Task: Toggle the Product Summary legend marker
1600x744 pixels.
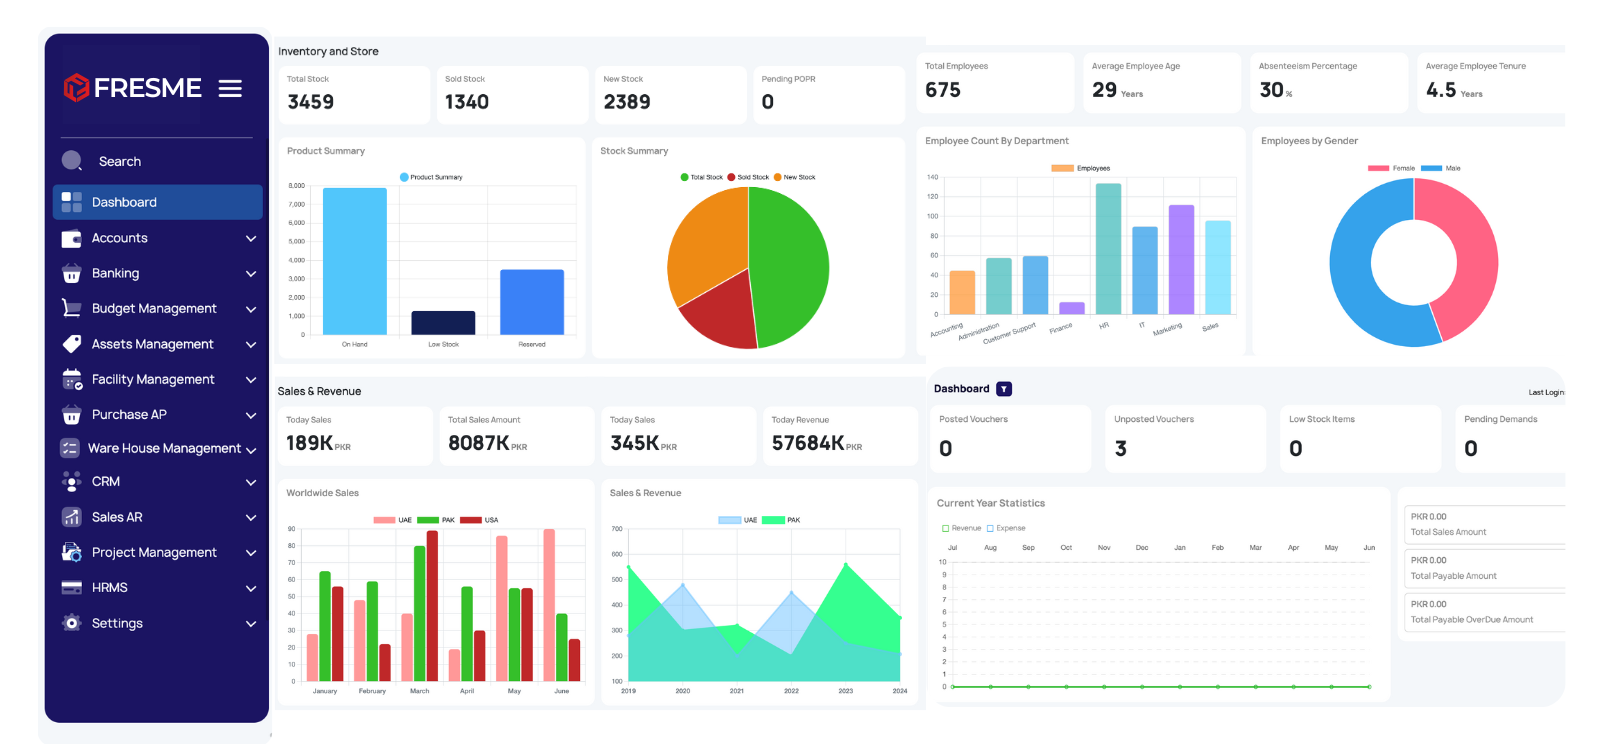Action: click(x=404, y=177)
